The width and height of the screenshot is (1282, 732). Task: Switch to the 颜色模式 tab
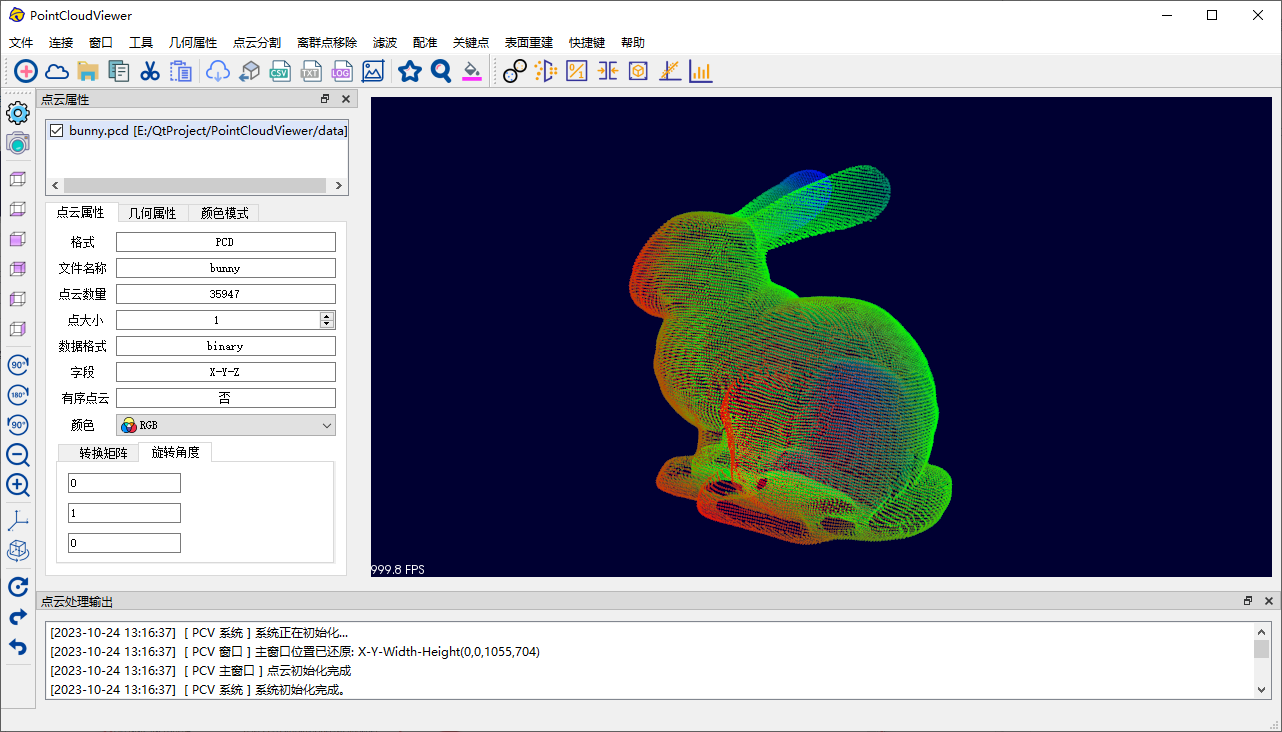[224, 213]
